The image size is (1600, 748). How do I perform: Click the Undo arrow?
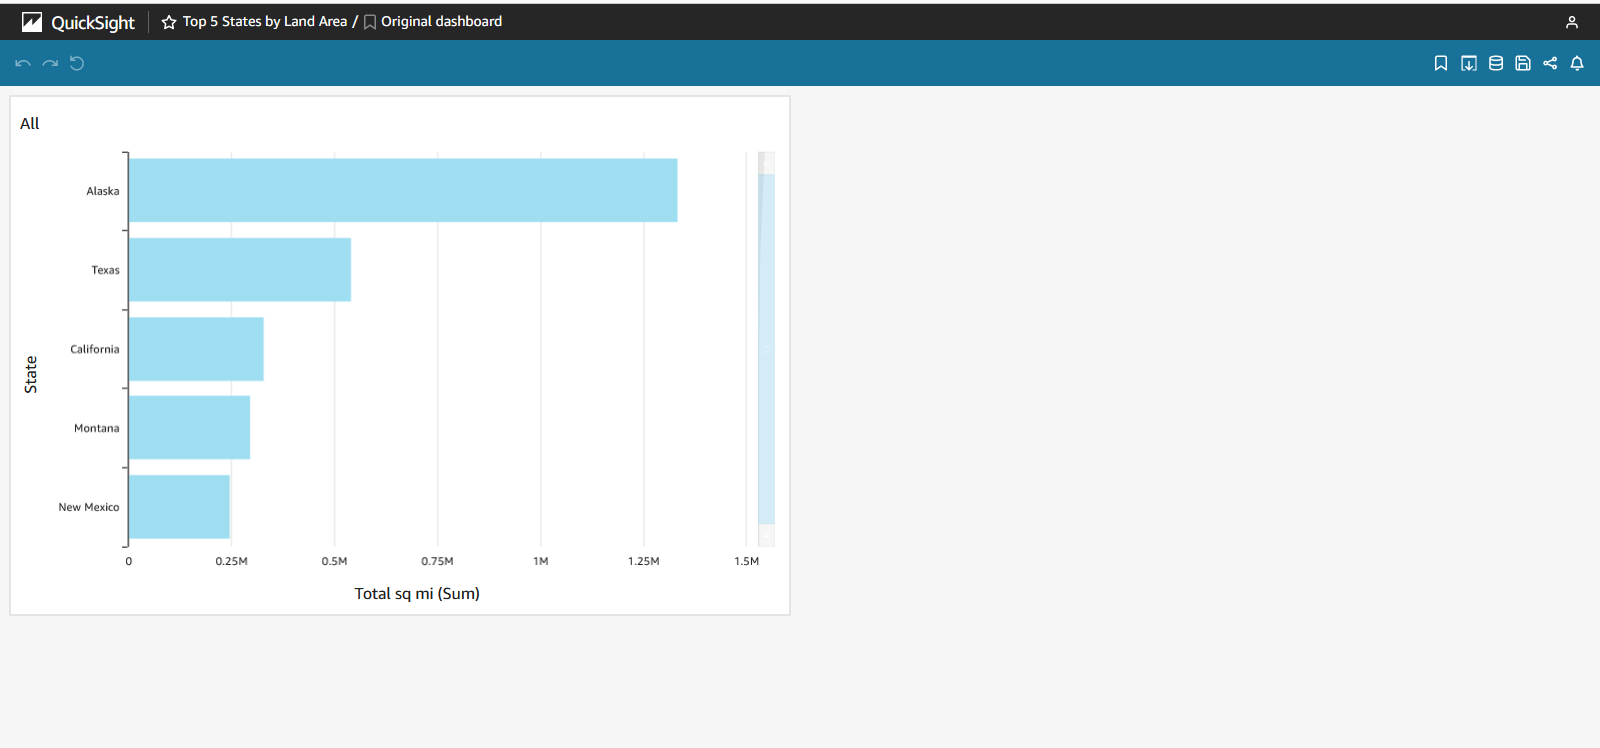coord(23,63)
